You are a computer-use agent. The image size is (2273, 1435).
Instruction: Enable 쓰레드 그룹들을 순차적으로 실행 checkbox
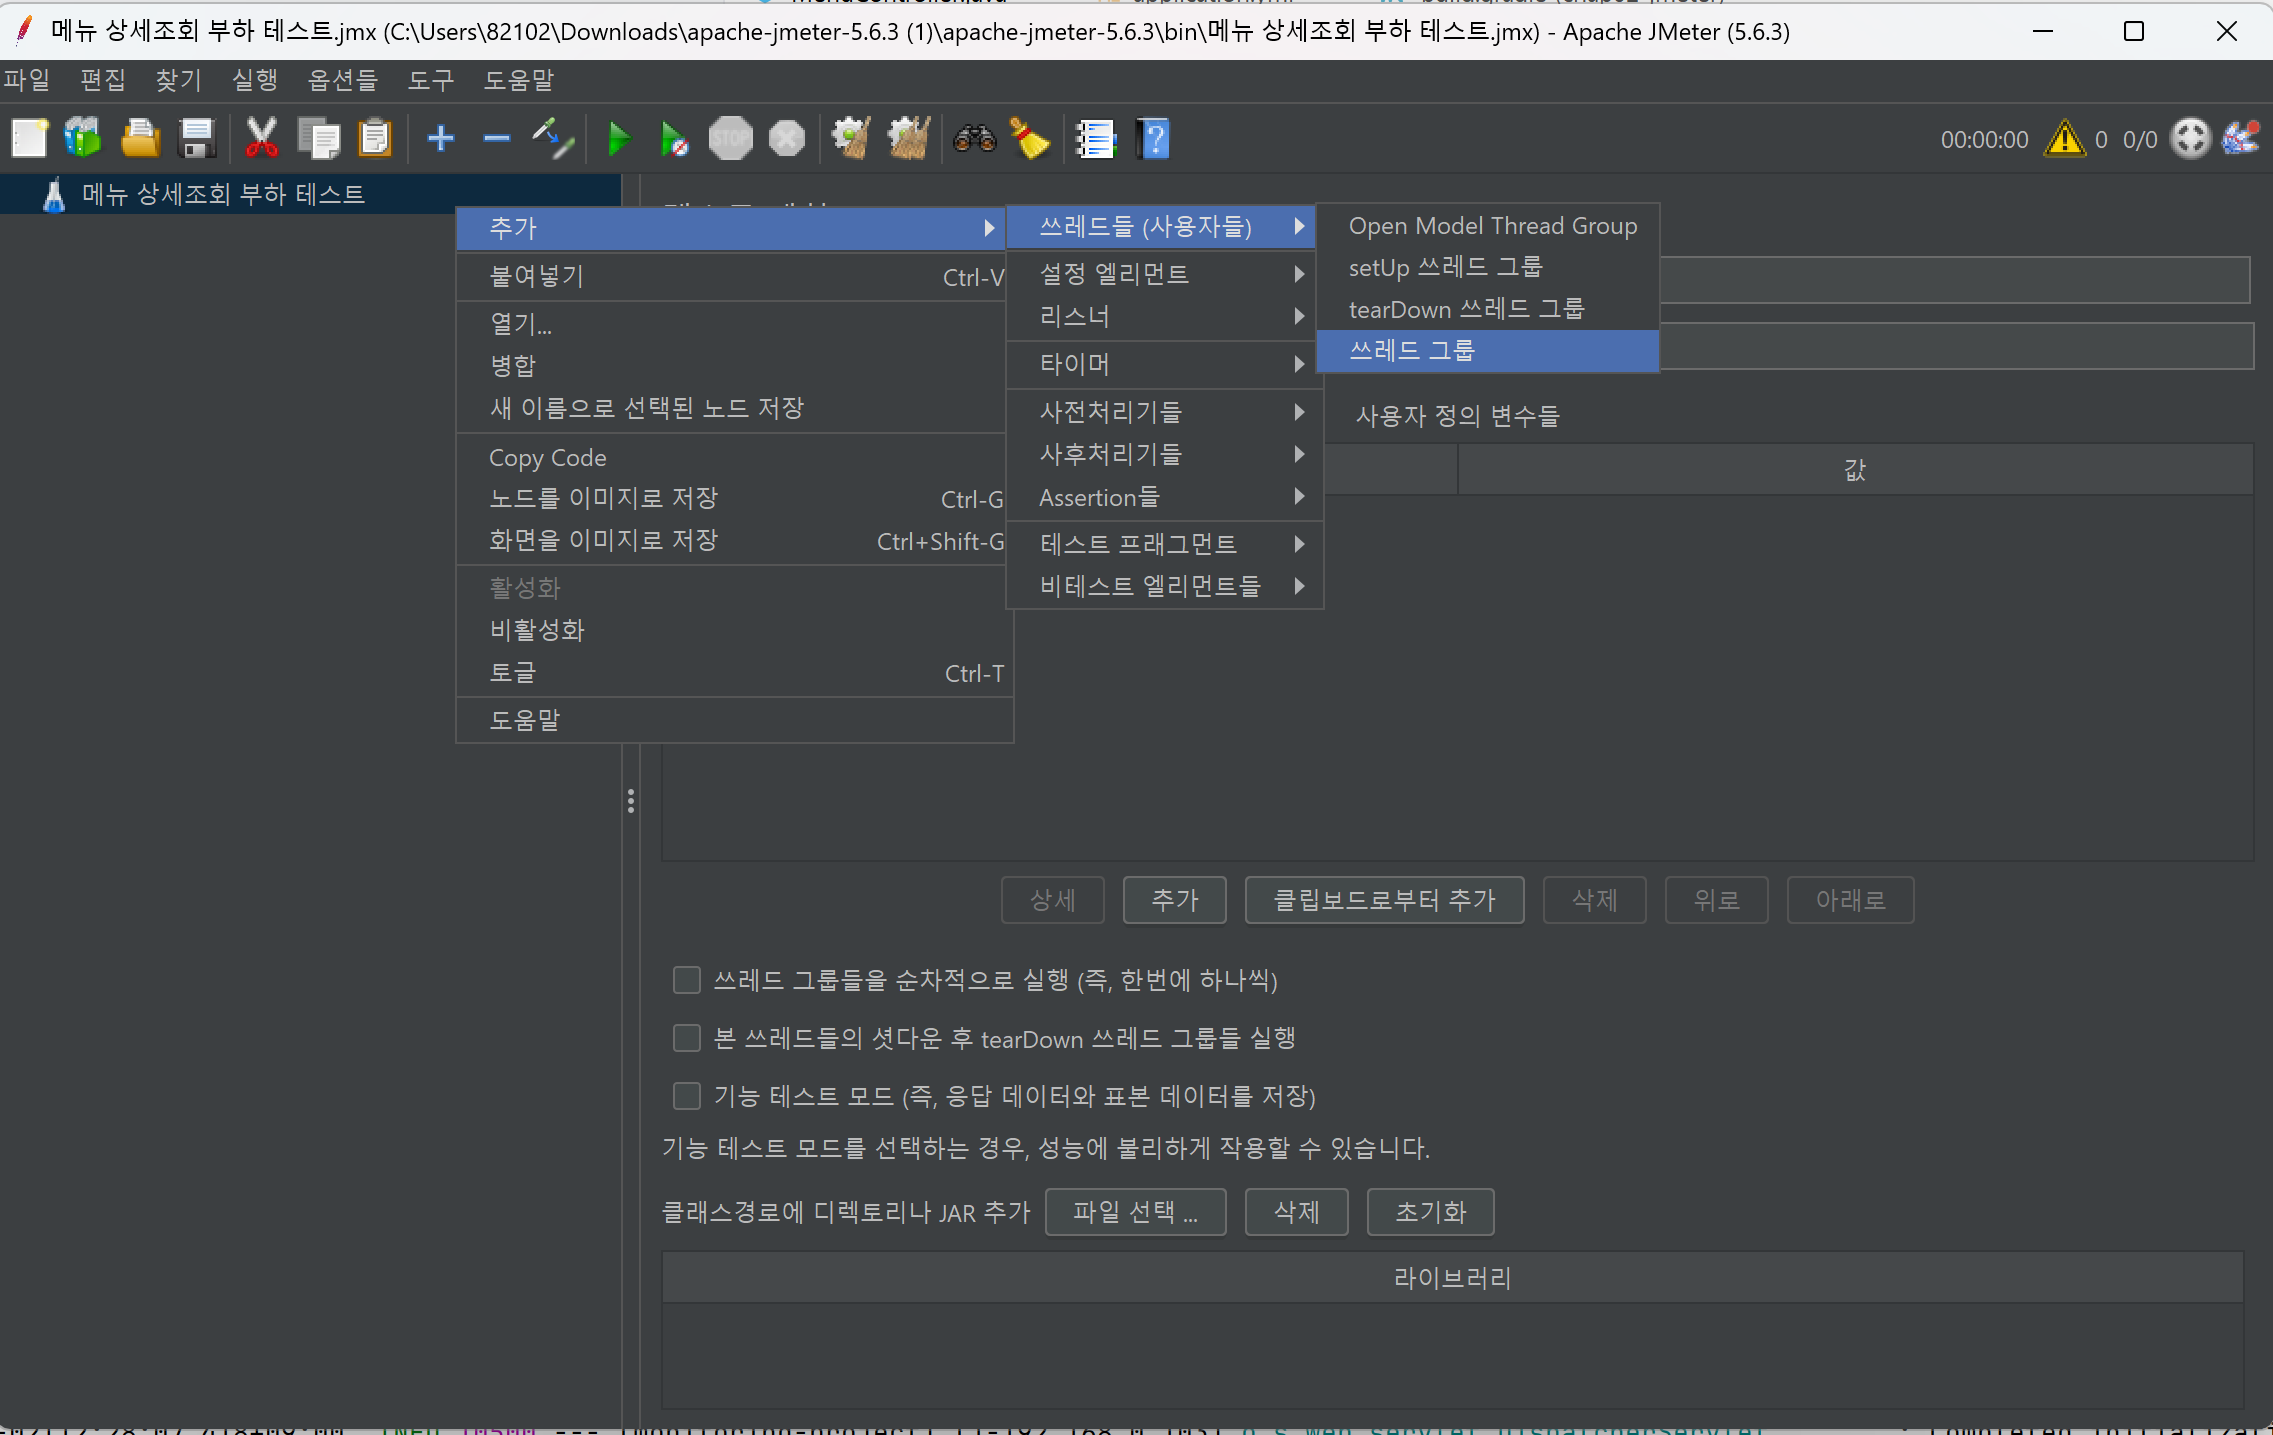[x=687, y=980]
